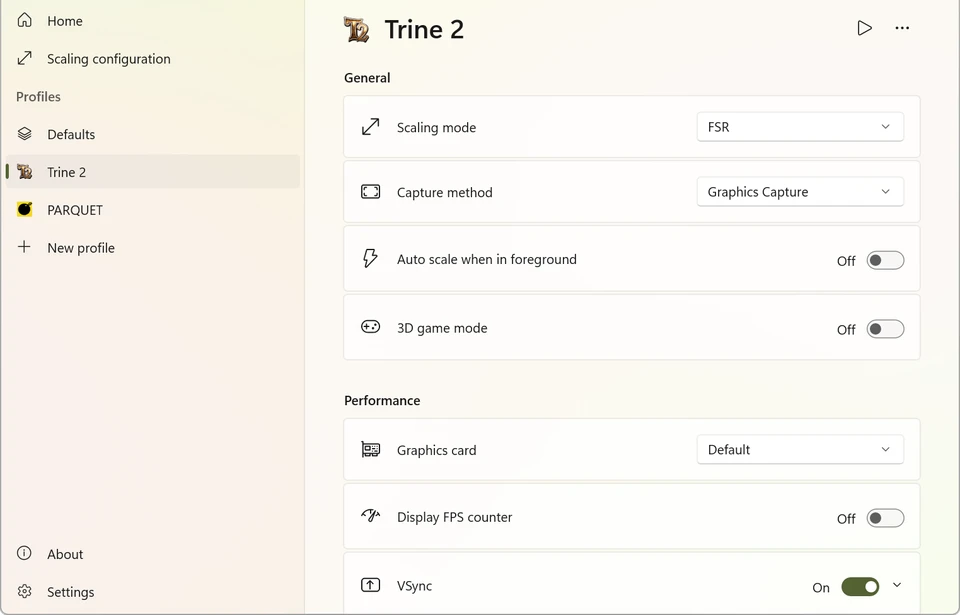960x615 pixels.
Task: Open the About page
Action: (65, 554)
